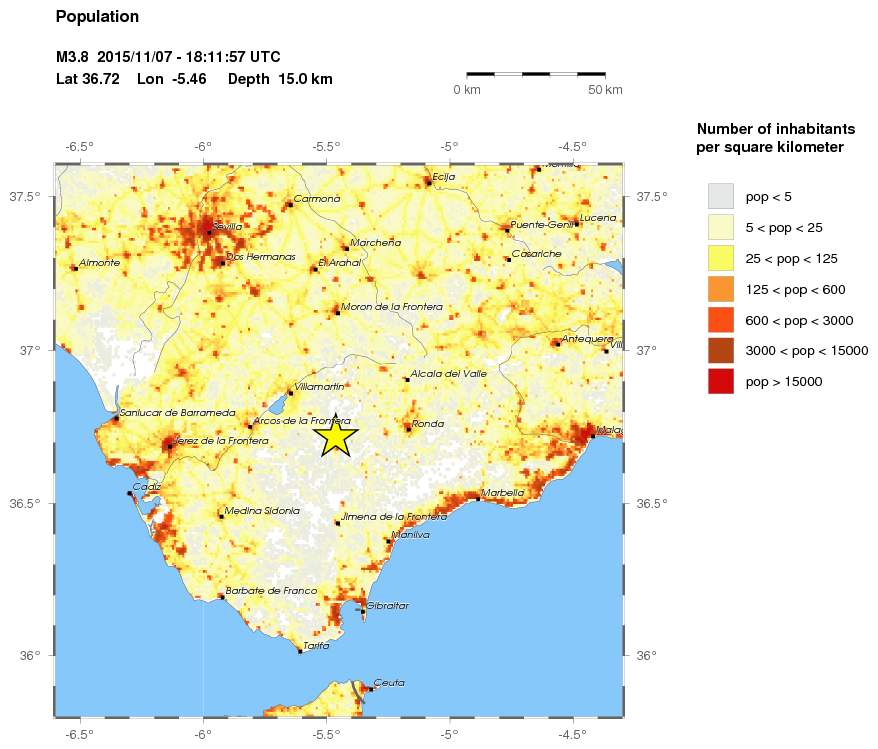Click the Marbella square marker
This screenshot has height=749, width=878.
pos(478,499)
